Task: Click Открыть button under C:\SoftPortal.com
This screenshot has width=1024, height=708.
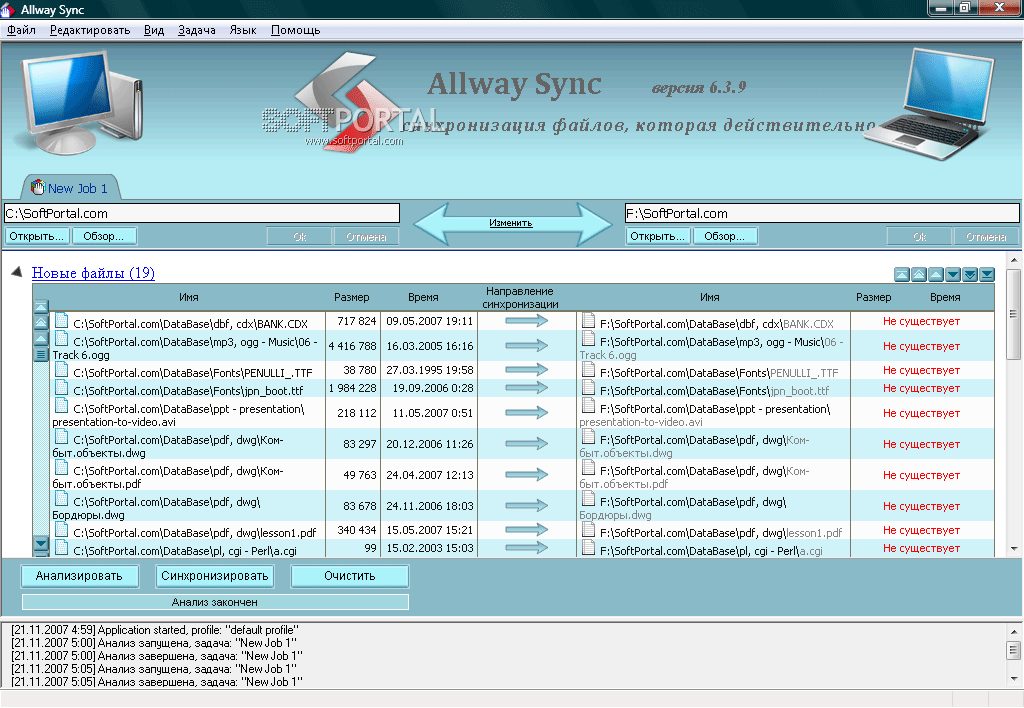Action: [37, 236]
